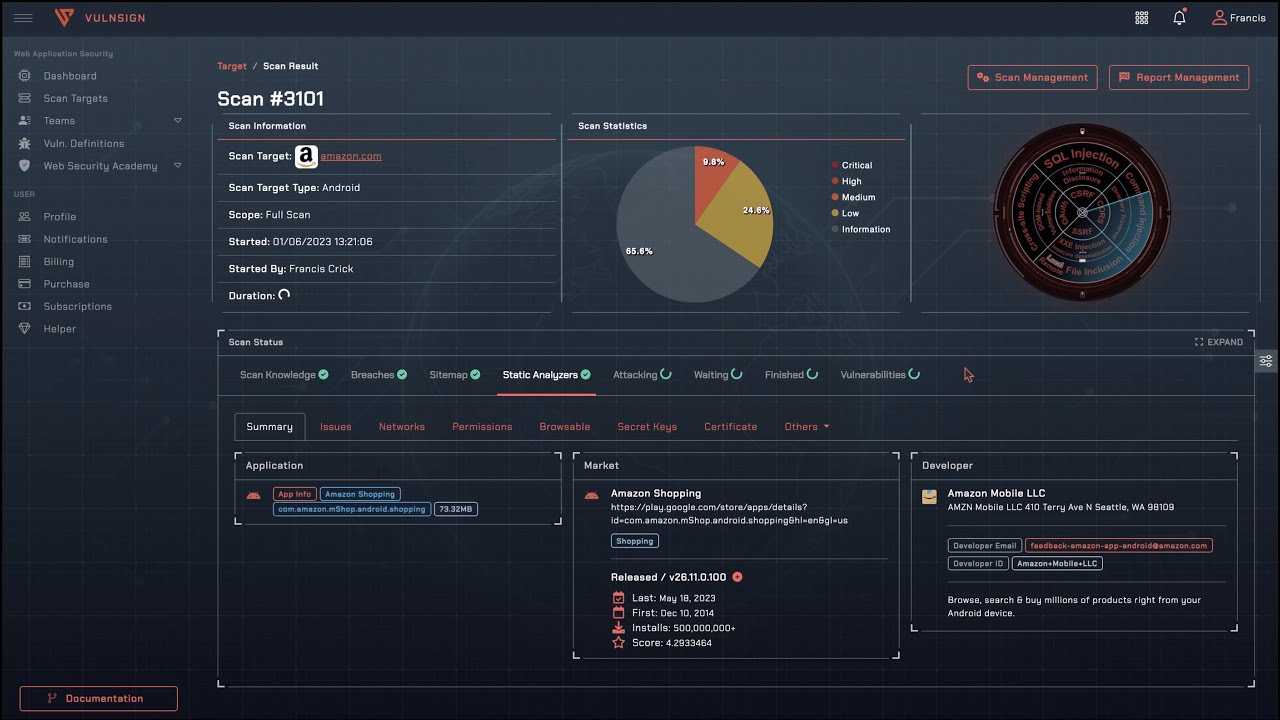The width and height of the screenshot is (1280, 720).
Task: Open the side settings sliders icon
Action: 1266,361
